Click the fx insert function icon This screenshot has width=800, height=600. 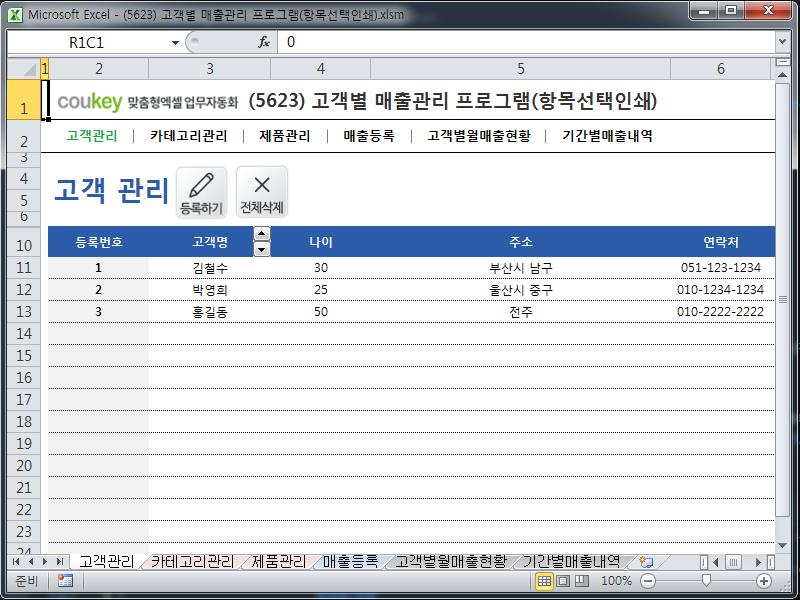coord(264,42)
